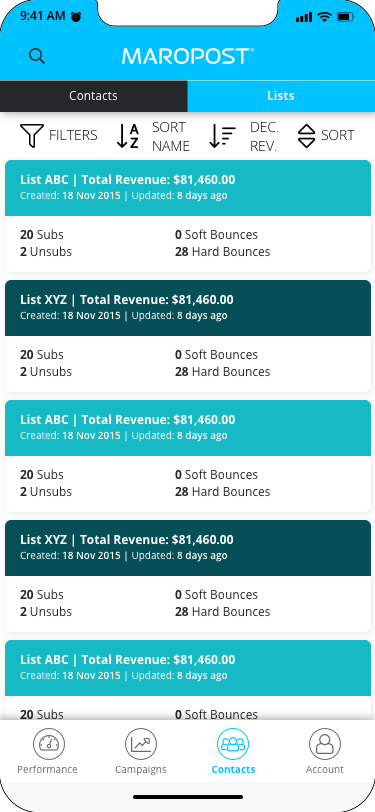
Task: Open the first List XYZ card header
Action: pyautogui.click(x=188, y=308)
